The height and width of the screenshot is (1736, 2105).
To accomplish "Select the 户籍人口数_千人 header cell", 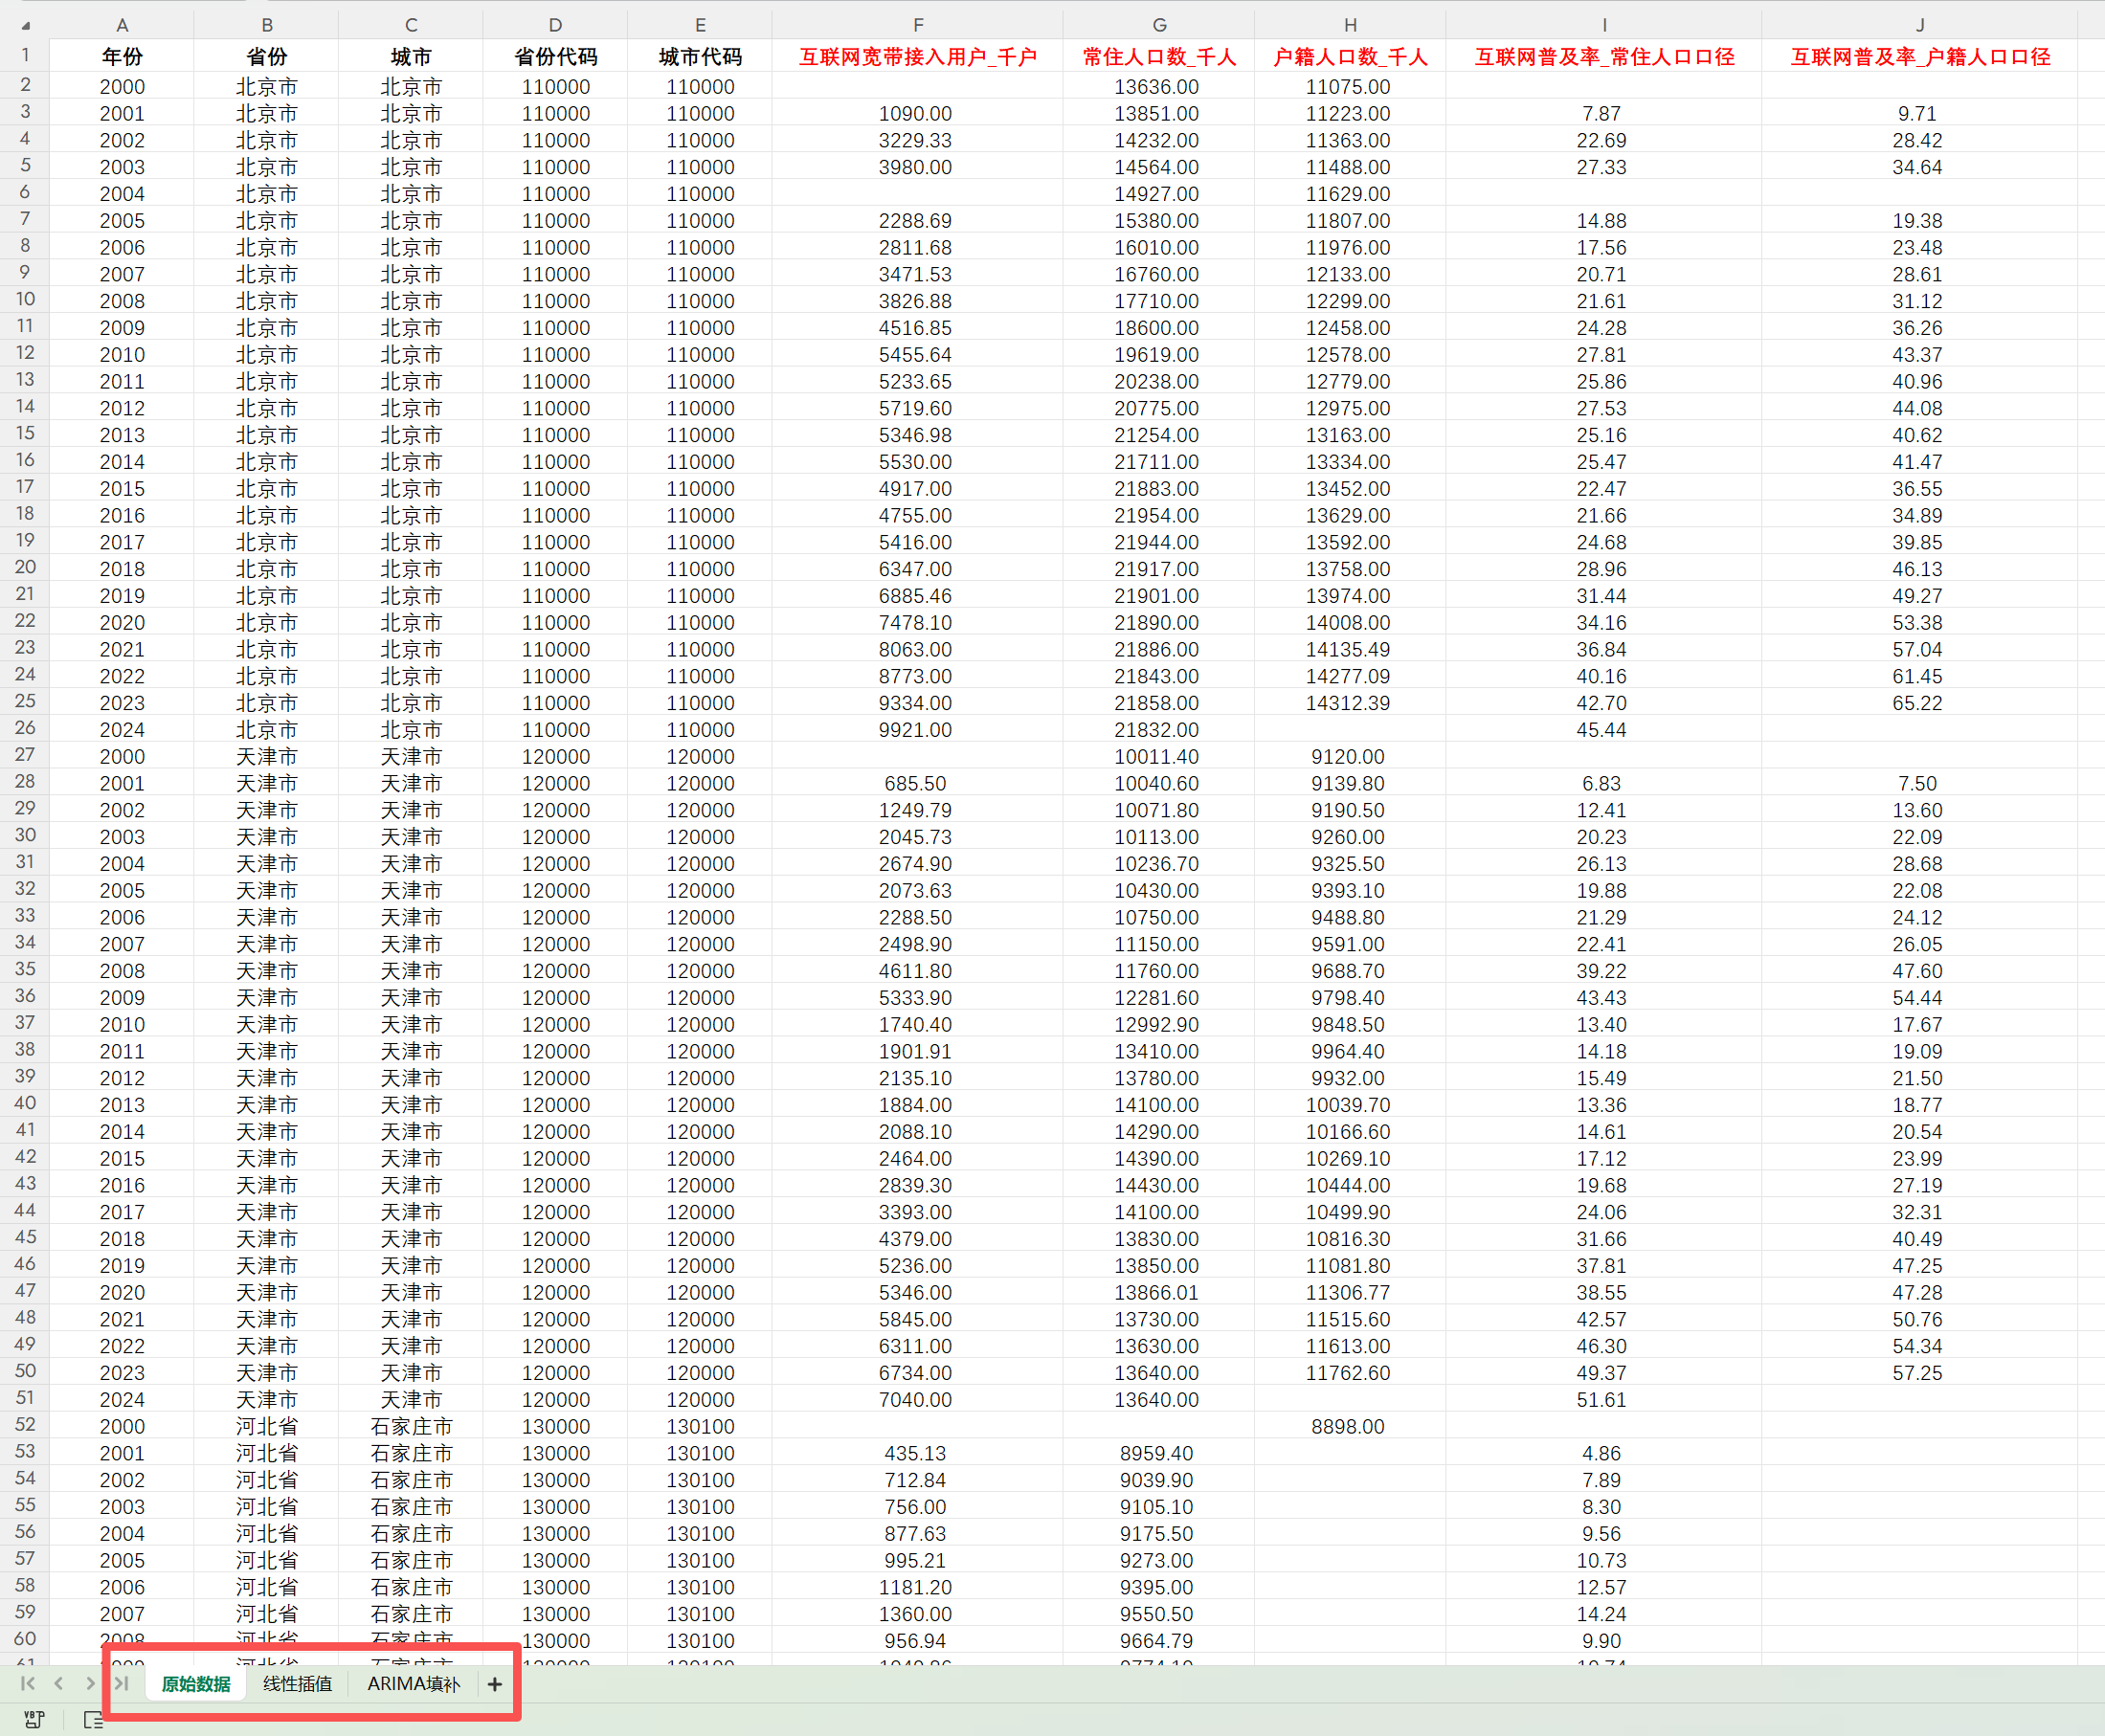I will [1349, 57].
